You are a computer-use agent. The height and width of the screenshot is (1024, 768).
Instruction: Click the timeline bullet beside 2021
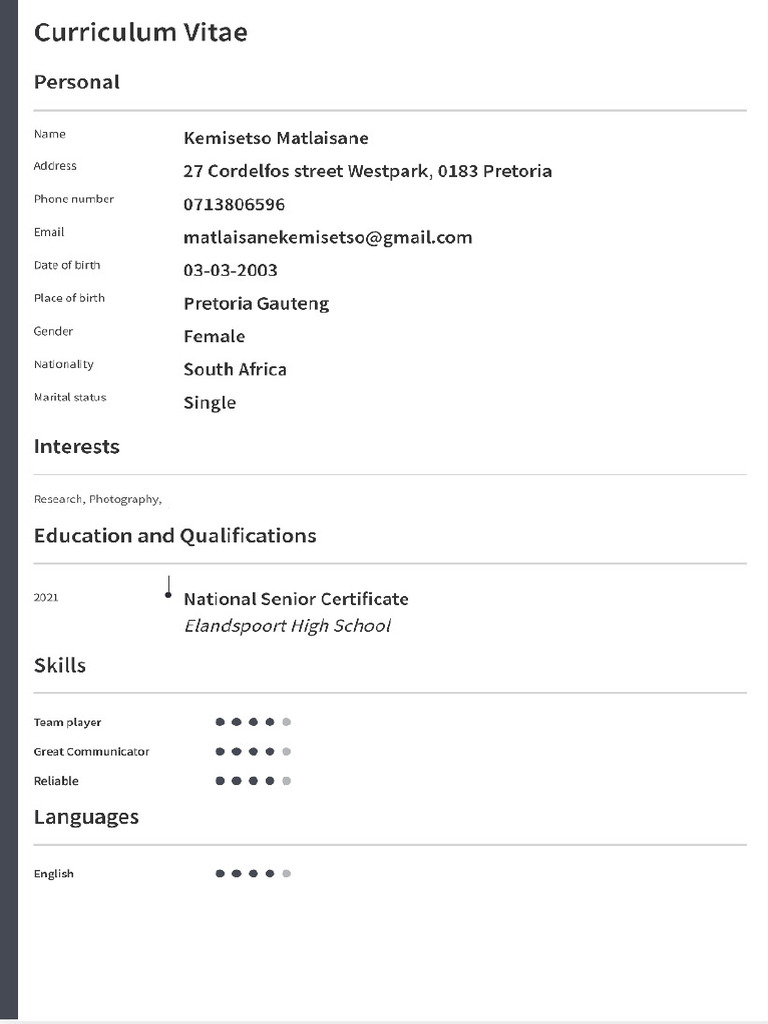168,595
